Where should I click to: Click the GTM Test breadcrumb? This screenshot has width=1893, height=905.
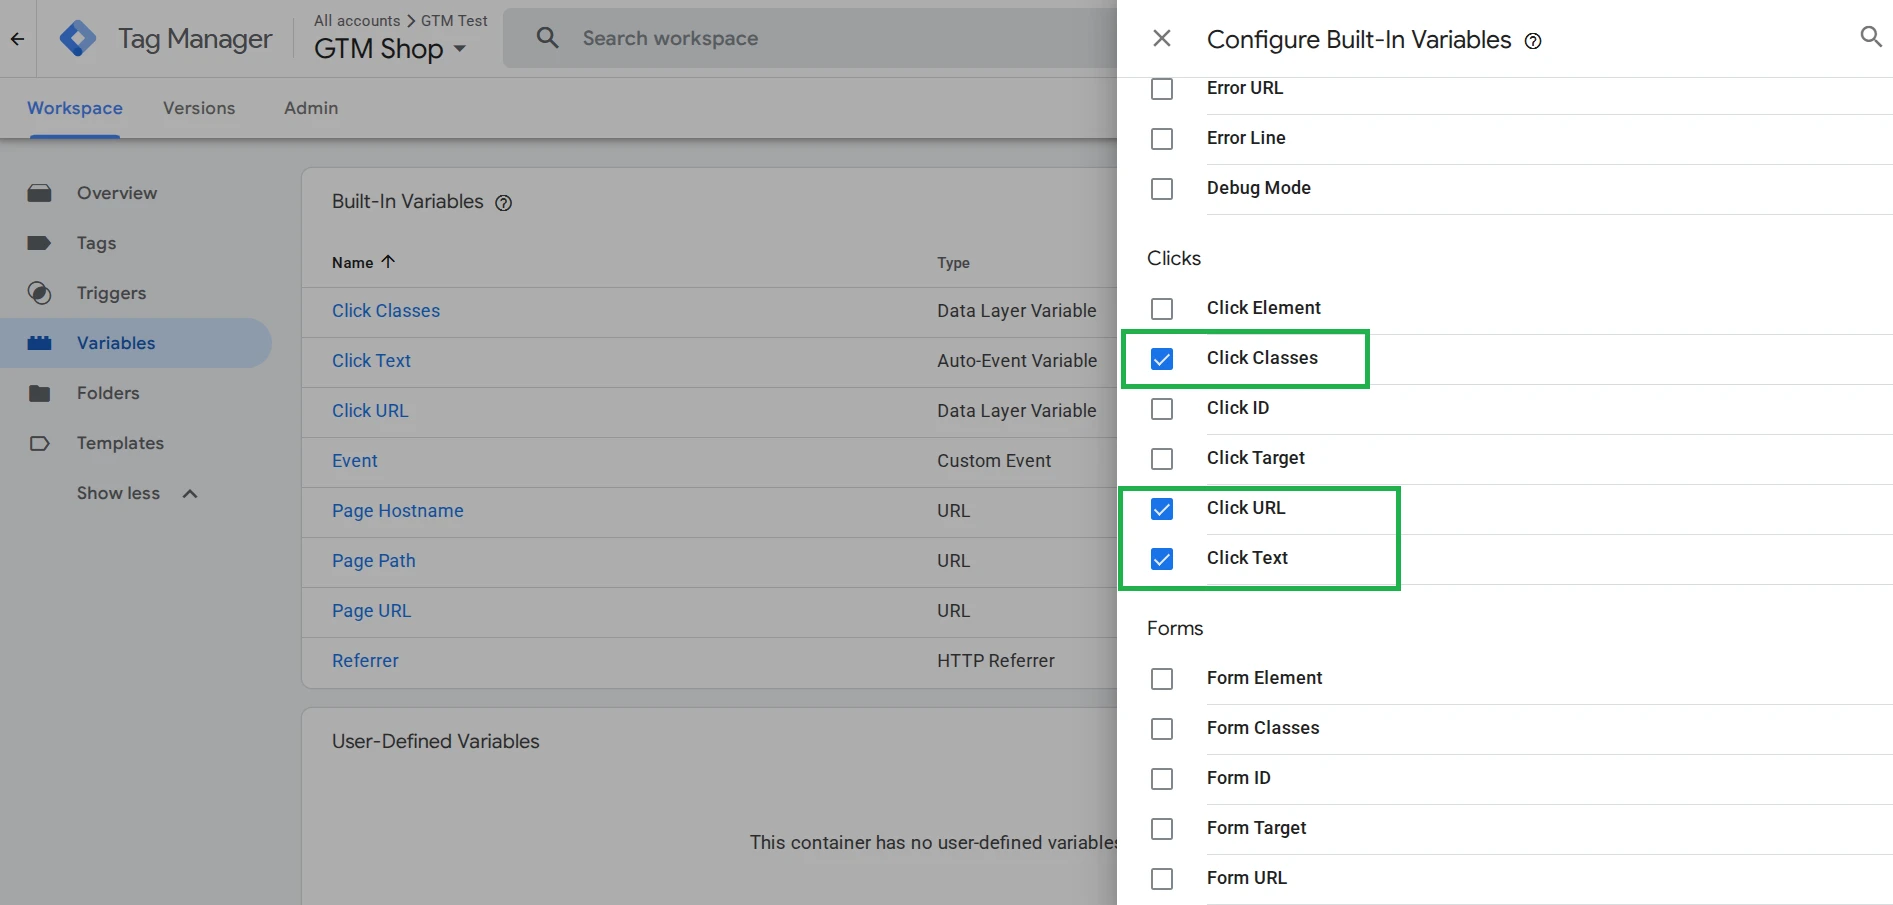454,21
